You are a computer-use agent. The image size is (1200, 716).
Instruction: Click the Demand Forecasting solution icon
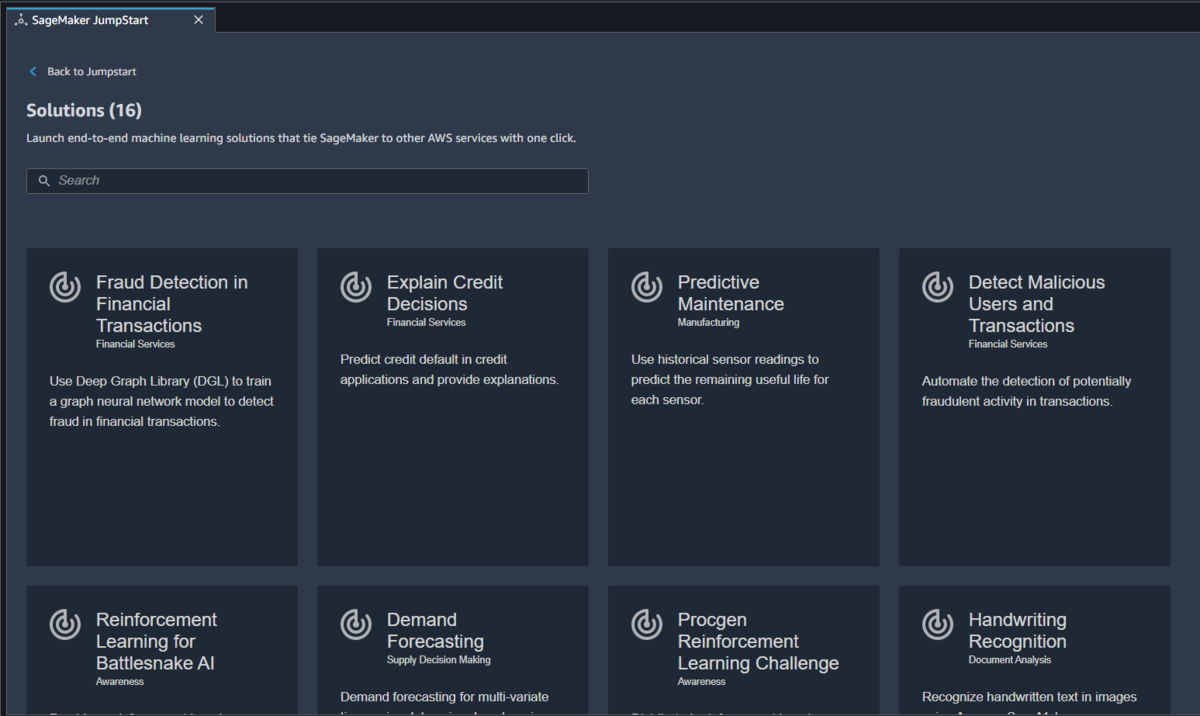[356, 624]
